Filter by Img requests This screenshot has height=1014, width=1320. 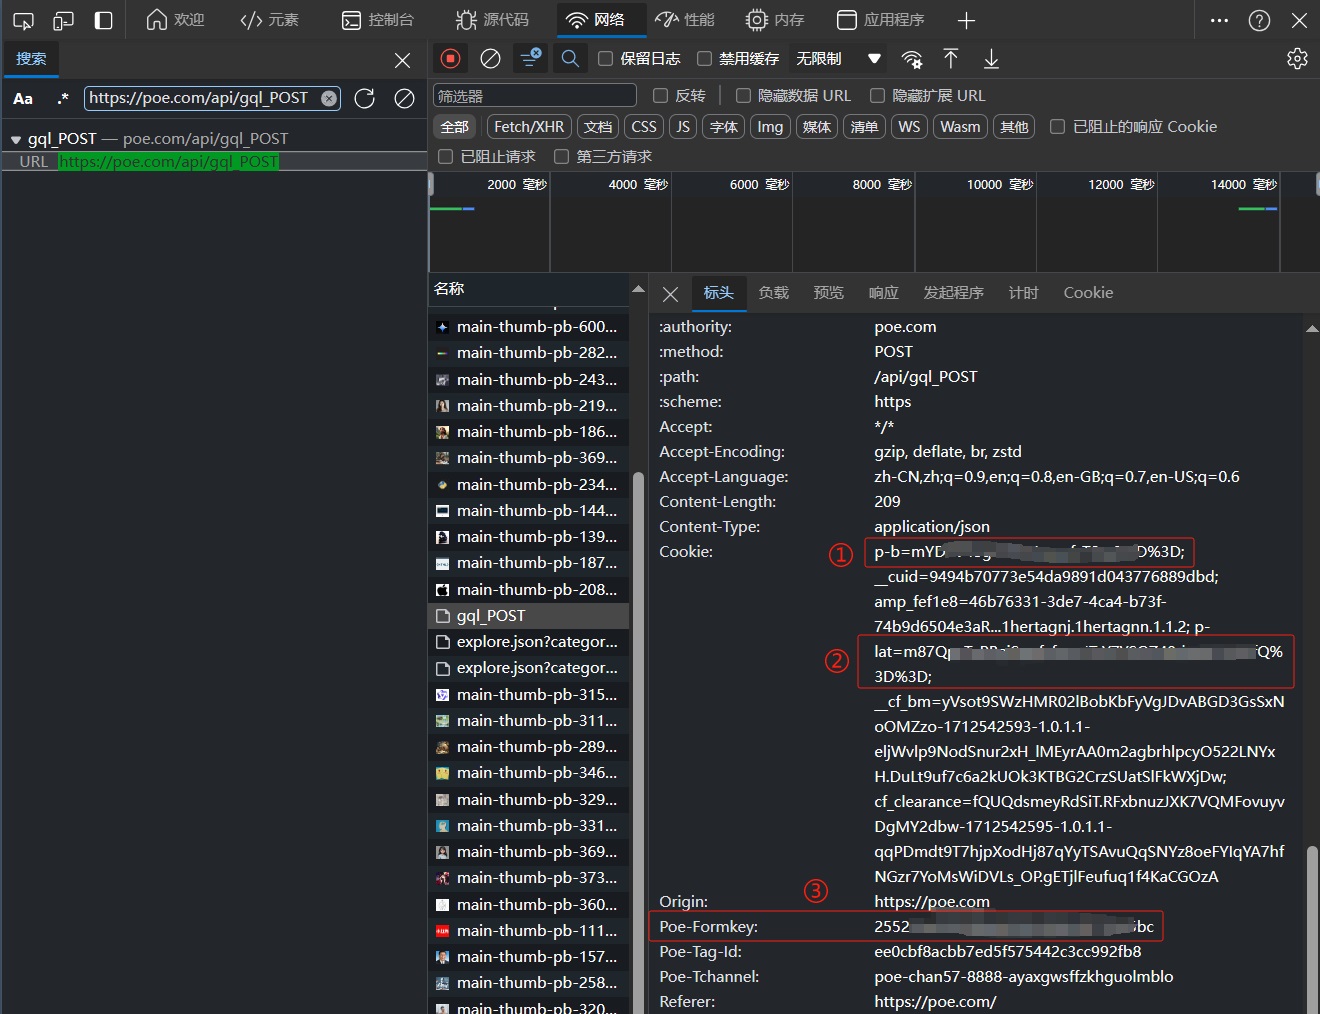770,127
